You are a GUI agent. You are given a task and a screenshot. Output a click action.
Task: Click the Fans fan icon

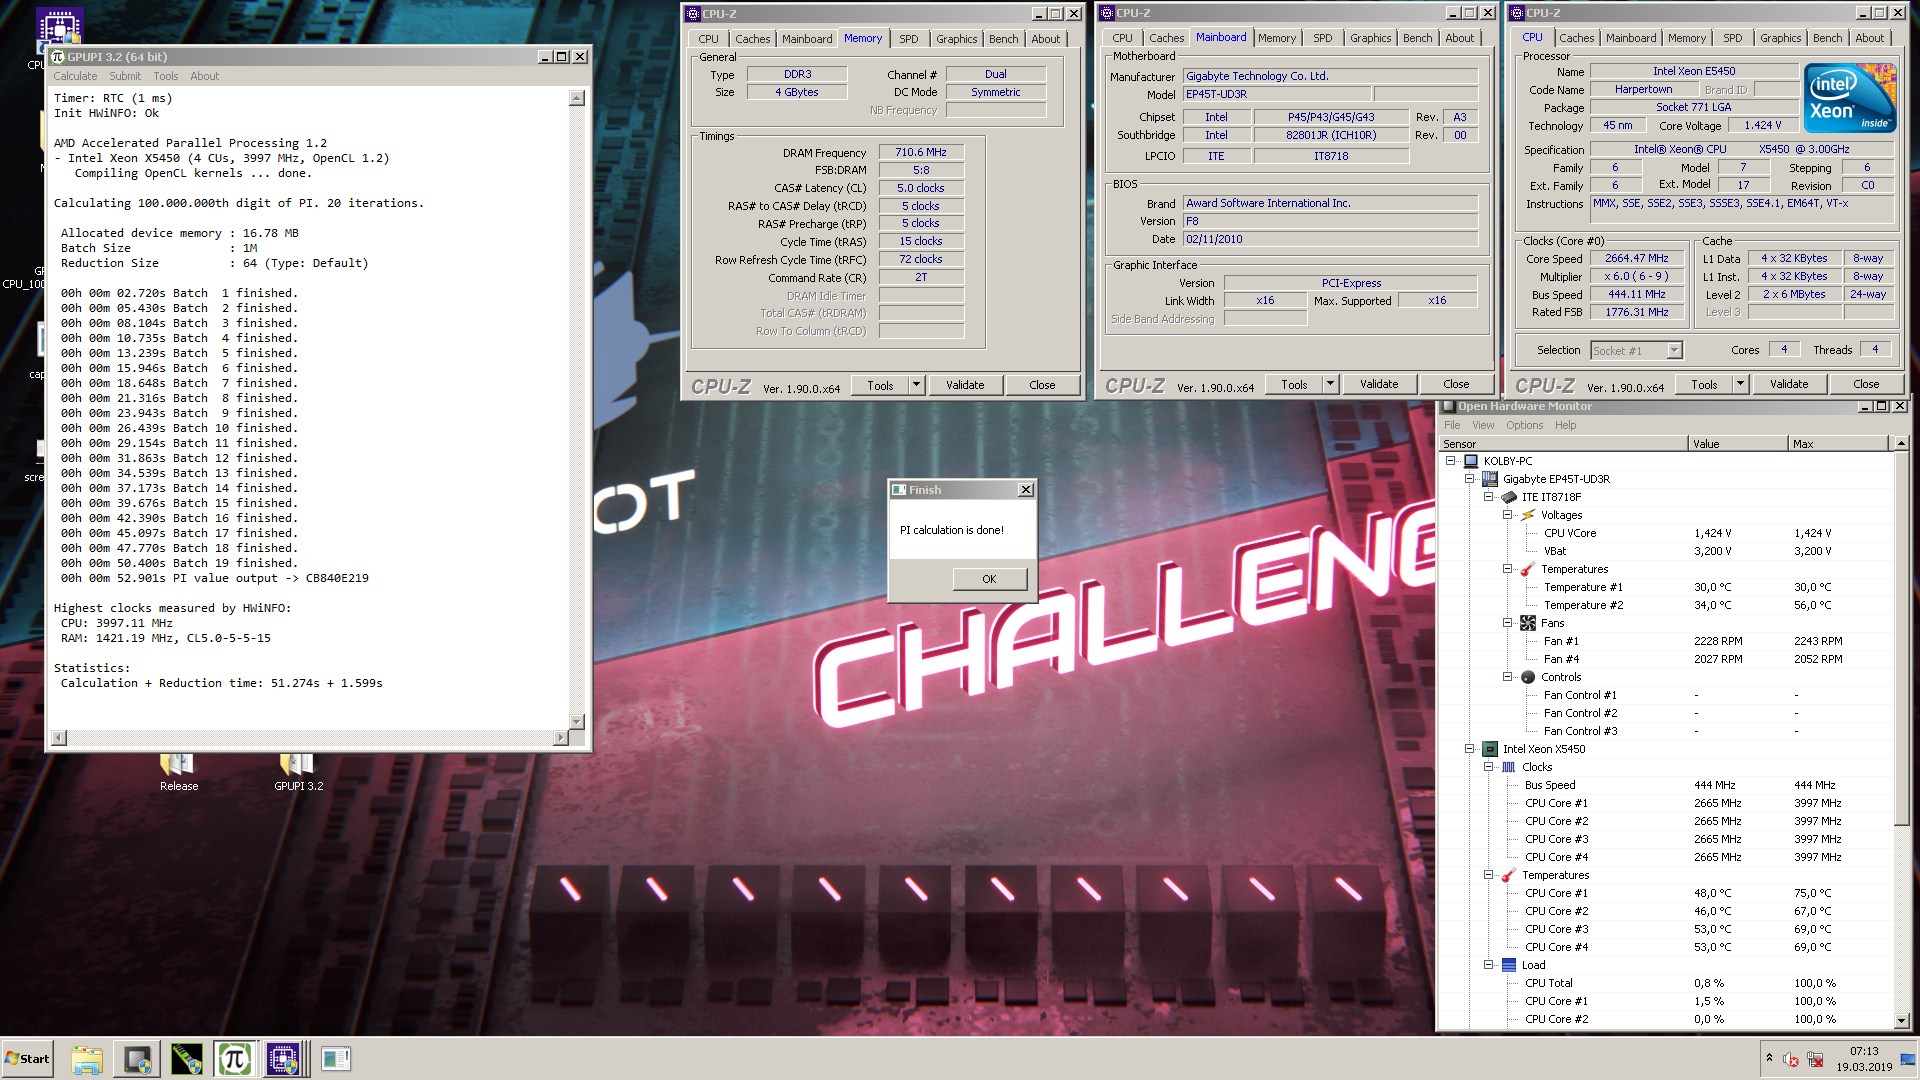tap(1527, 623)
